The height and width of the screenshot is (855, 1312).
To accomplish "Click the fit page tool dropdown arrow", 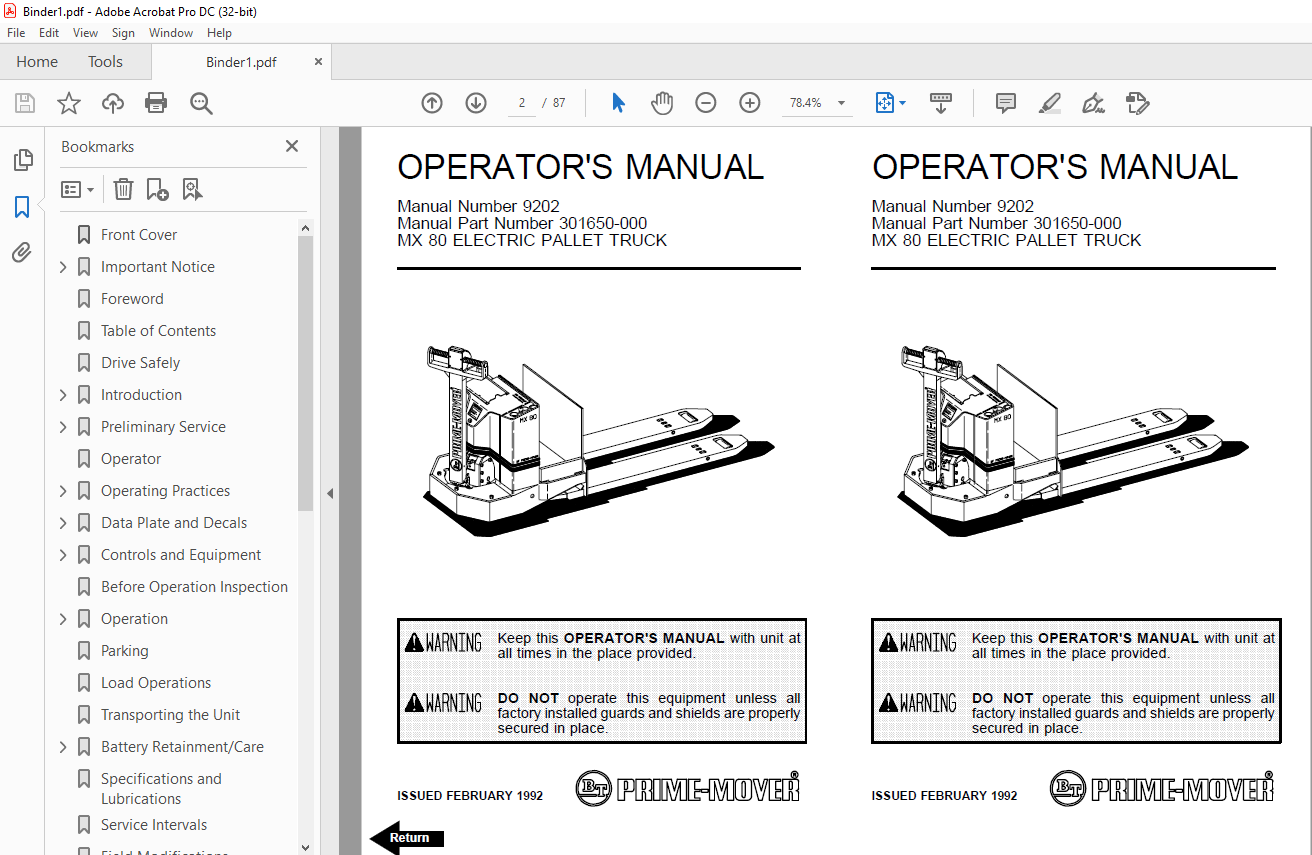I will 903,103.
